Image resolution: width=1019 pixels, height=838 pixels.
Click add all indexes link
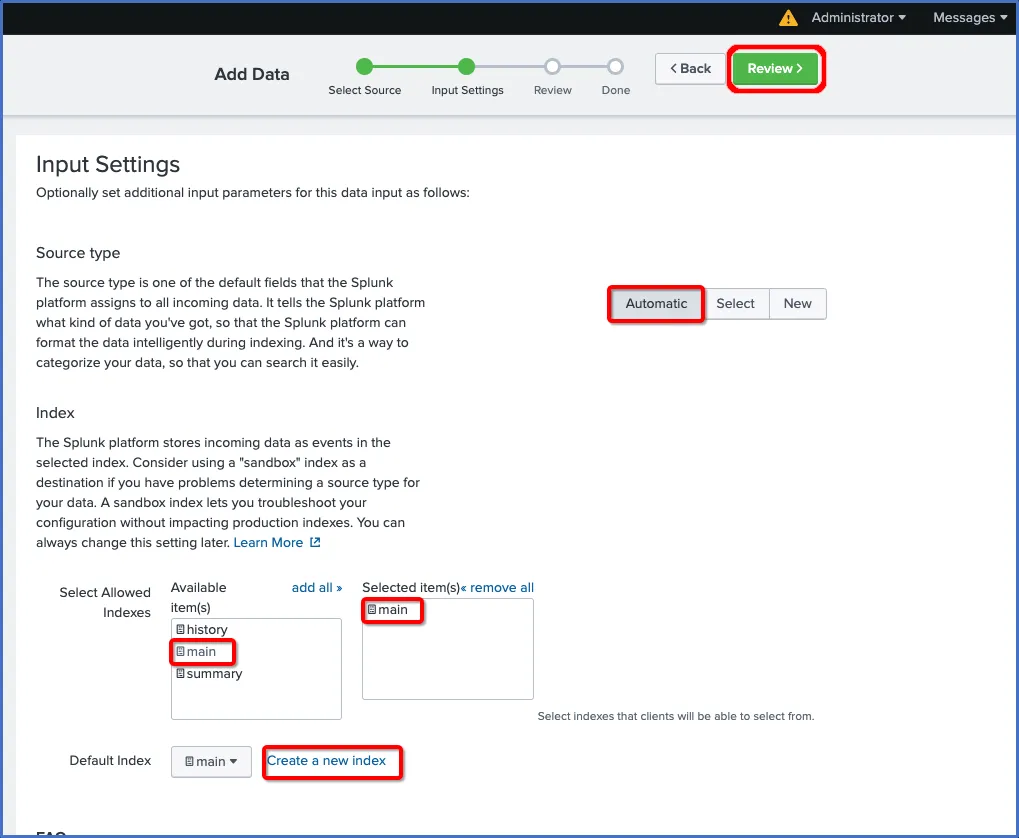click(316, 588)
